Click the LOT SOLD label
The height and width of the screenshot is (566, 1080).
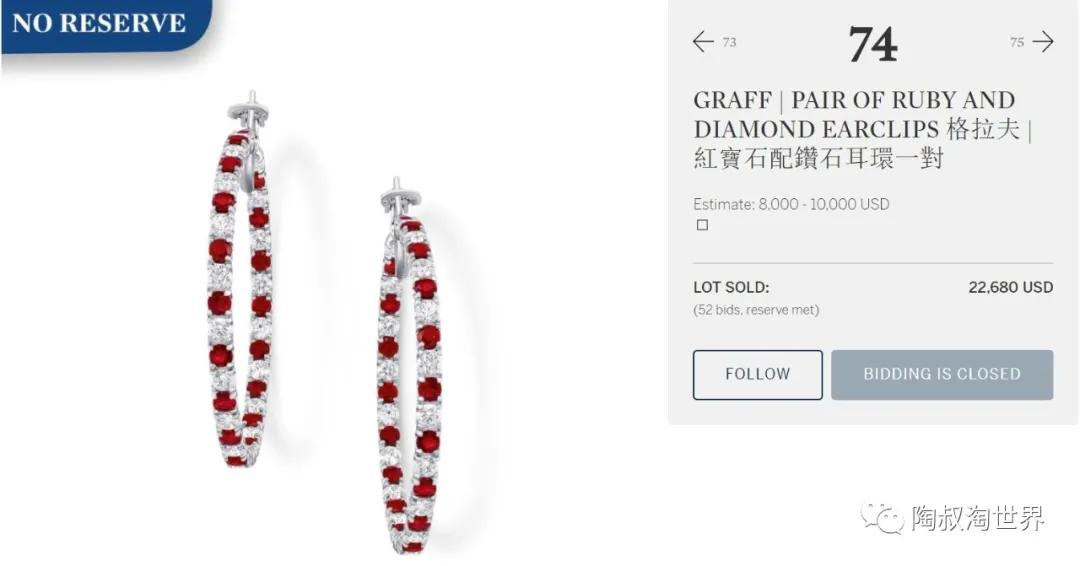coord(731,287)
